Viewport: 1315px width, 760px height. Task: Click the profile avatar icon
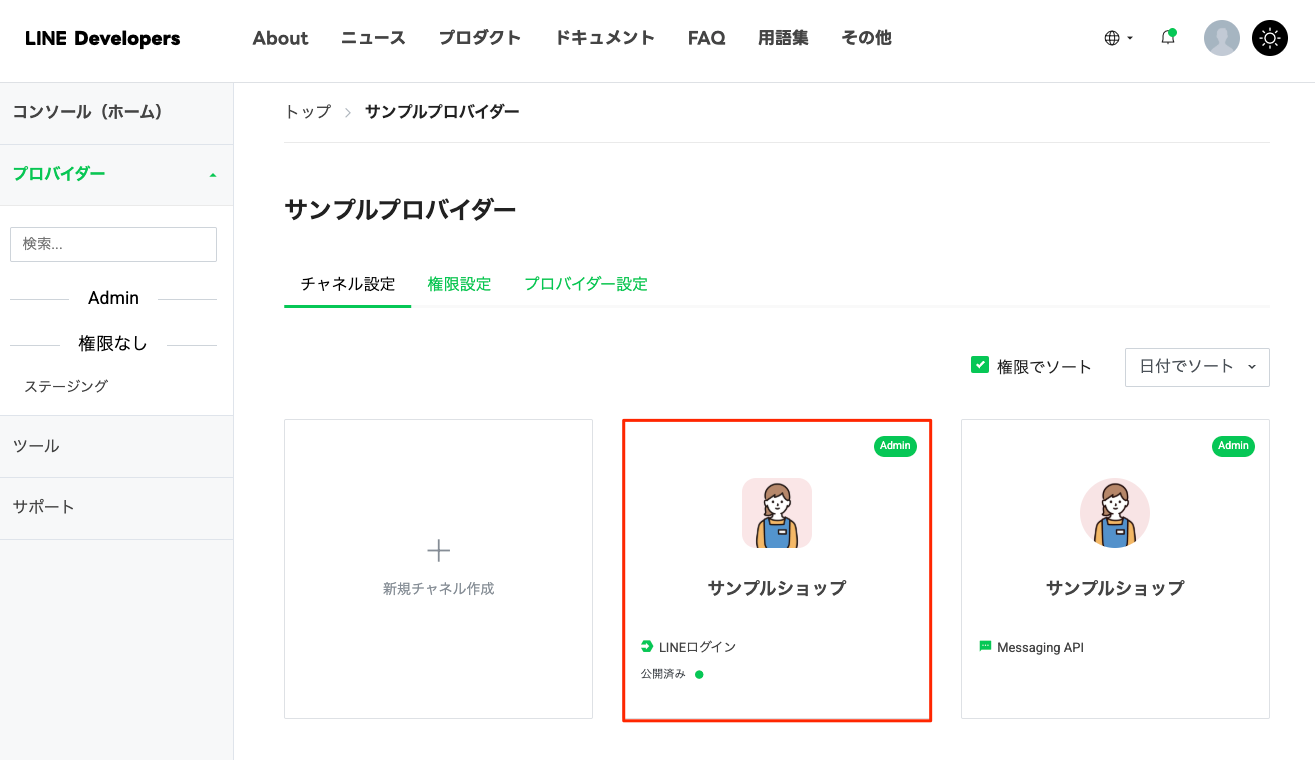1221,37
